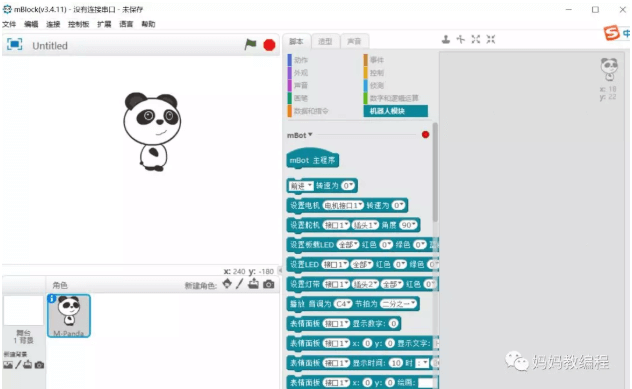Viewport: 632px width, 389px height.
Task: Toggle full-screen stage mode icon
Action: point(15,44)
